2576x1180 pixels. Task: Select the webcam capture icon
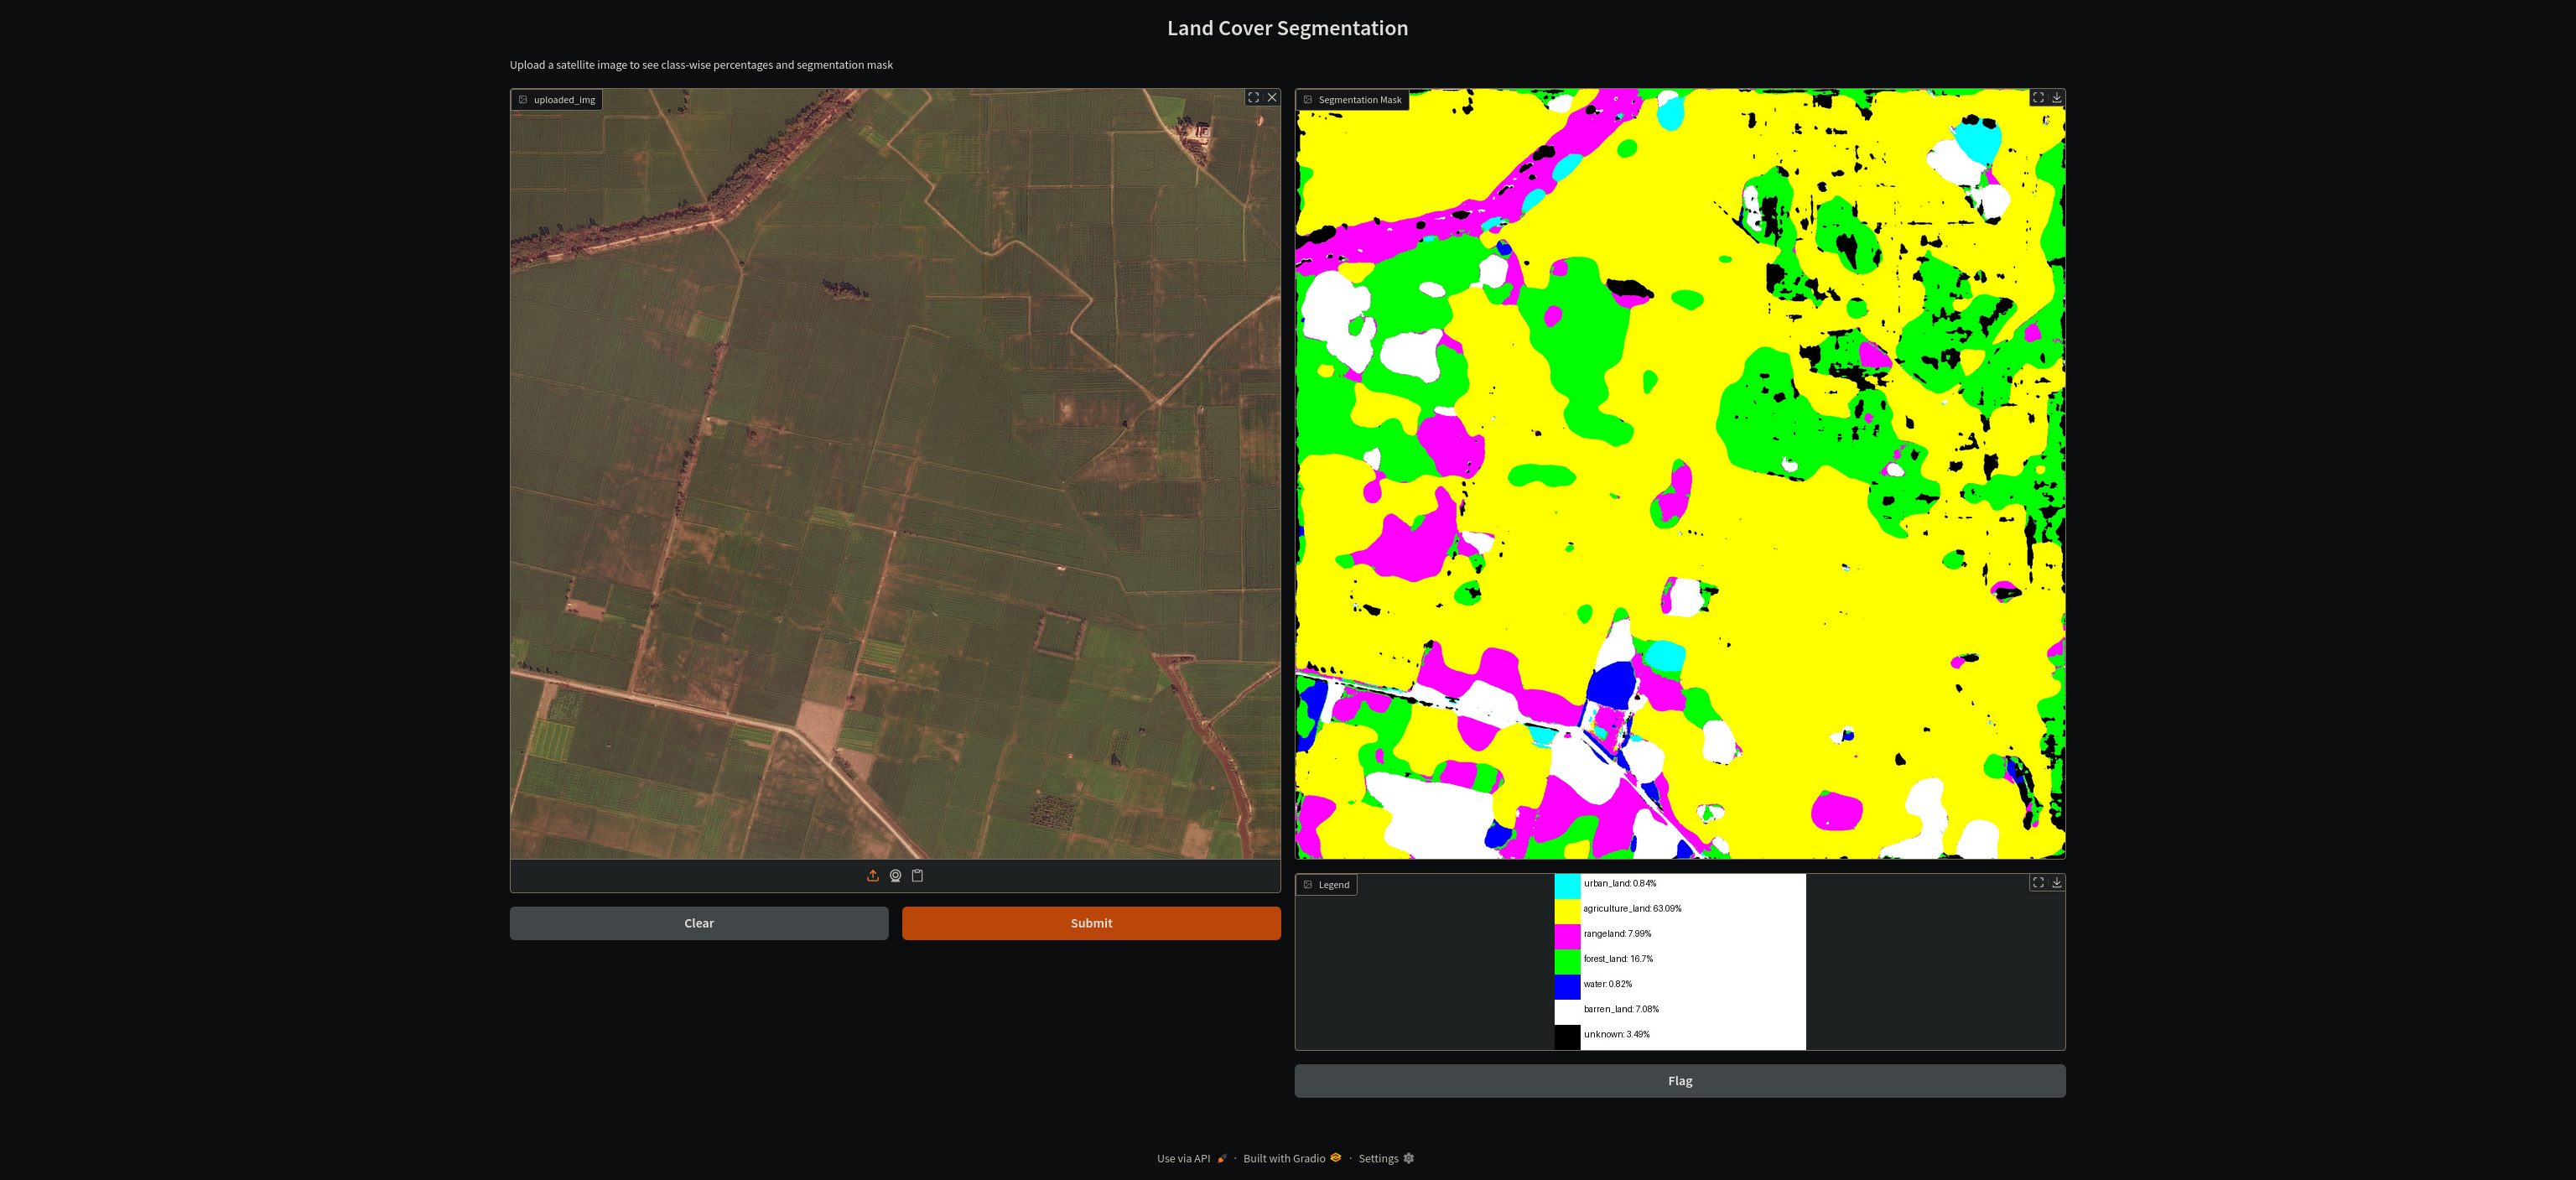895,875
